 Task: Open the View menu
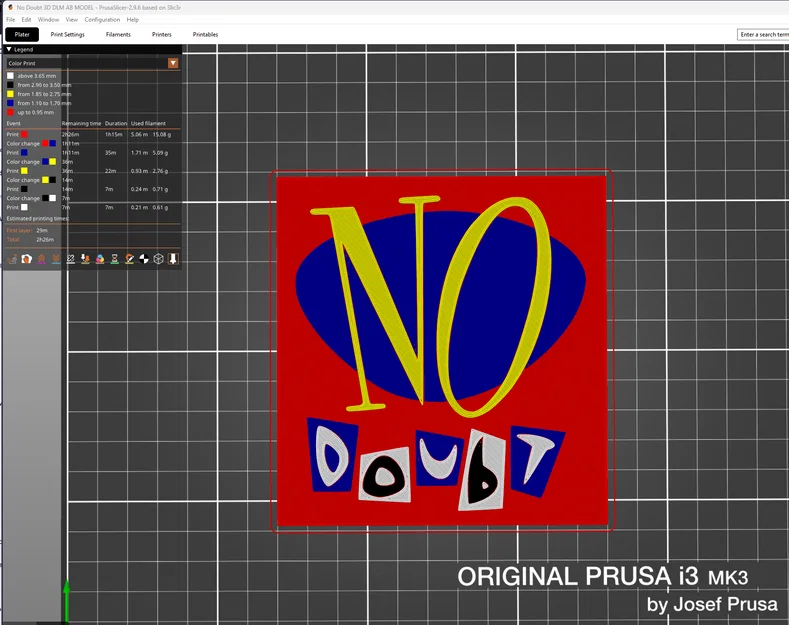tap(71, 20)
